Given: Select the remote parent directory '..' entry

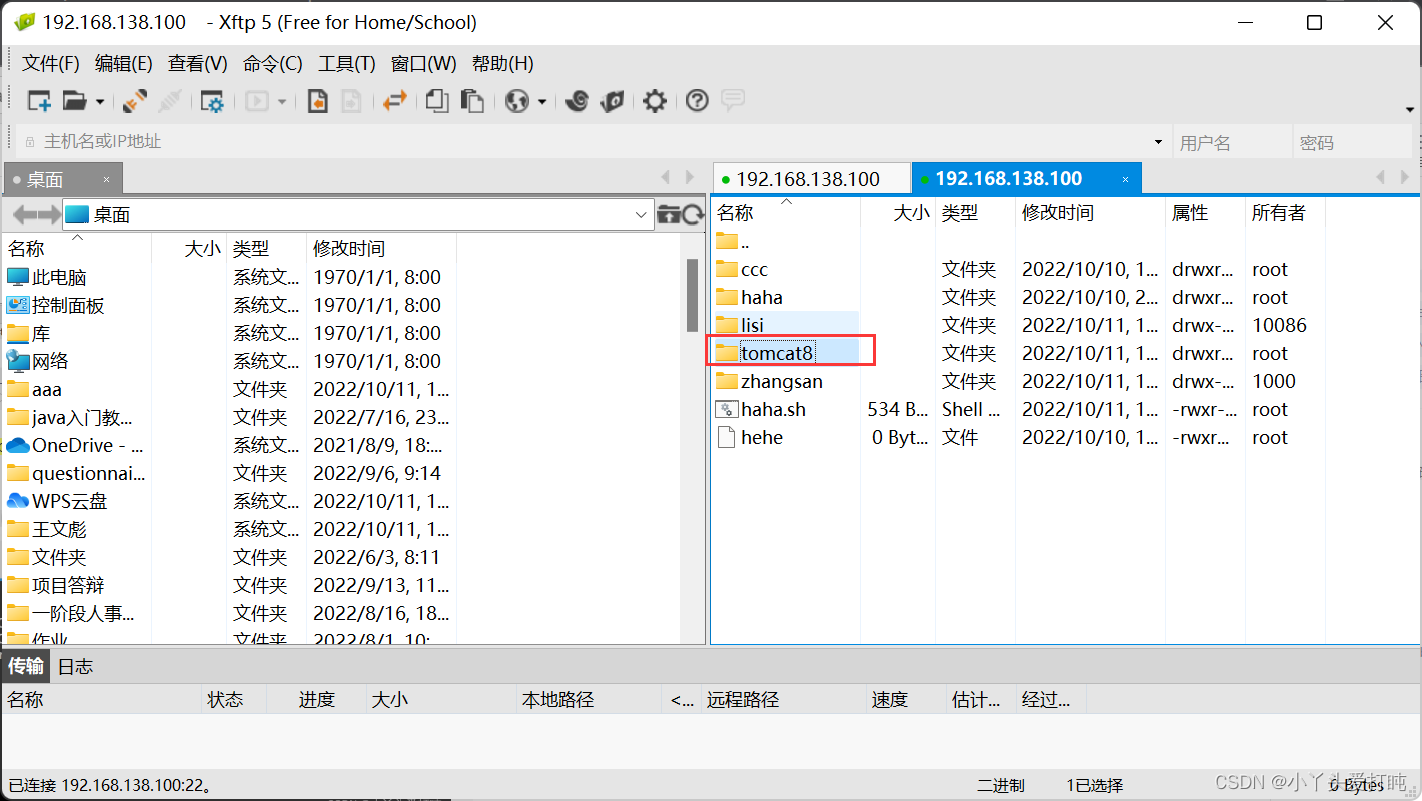Looking at the screenshot, I should coord(733,242).
